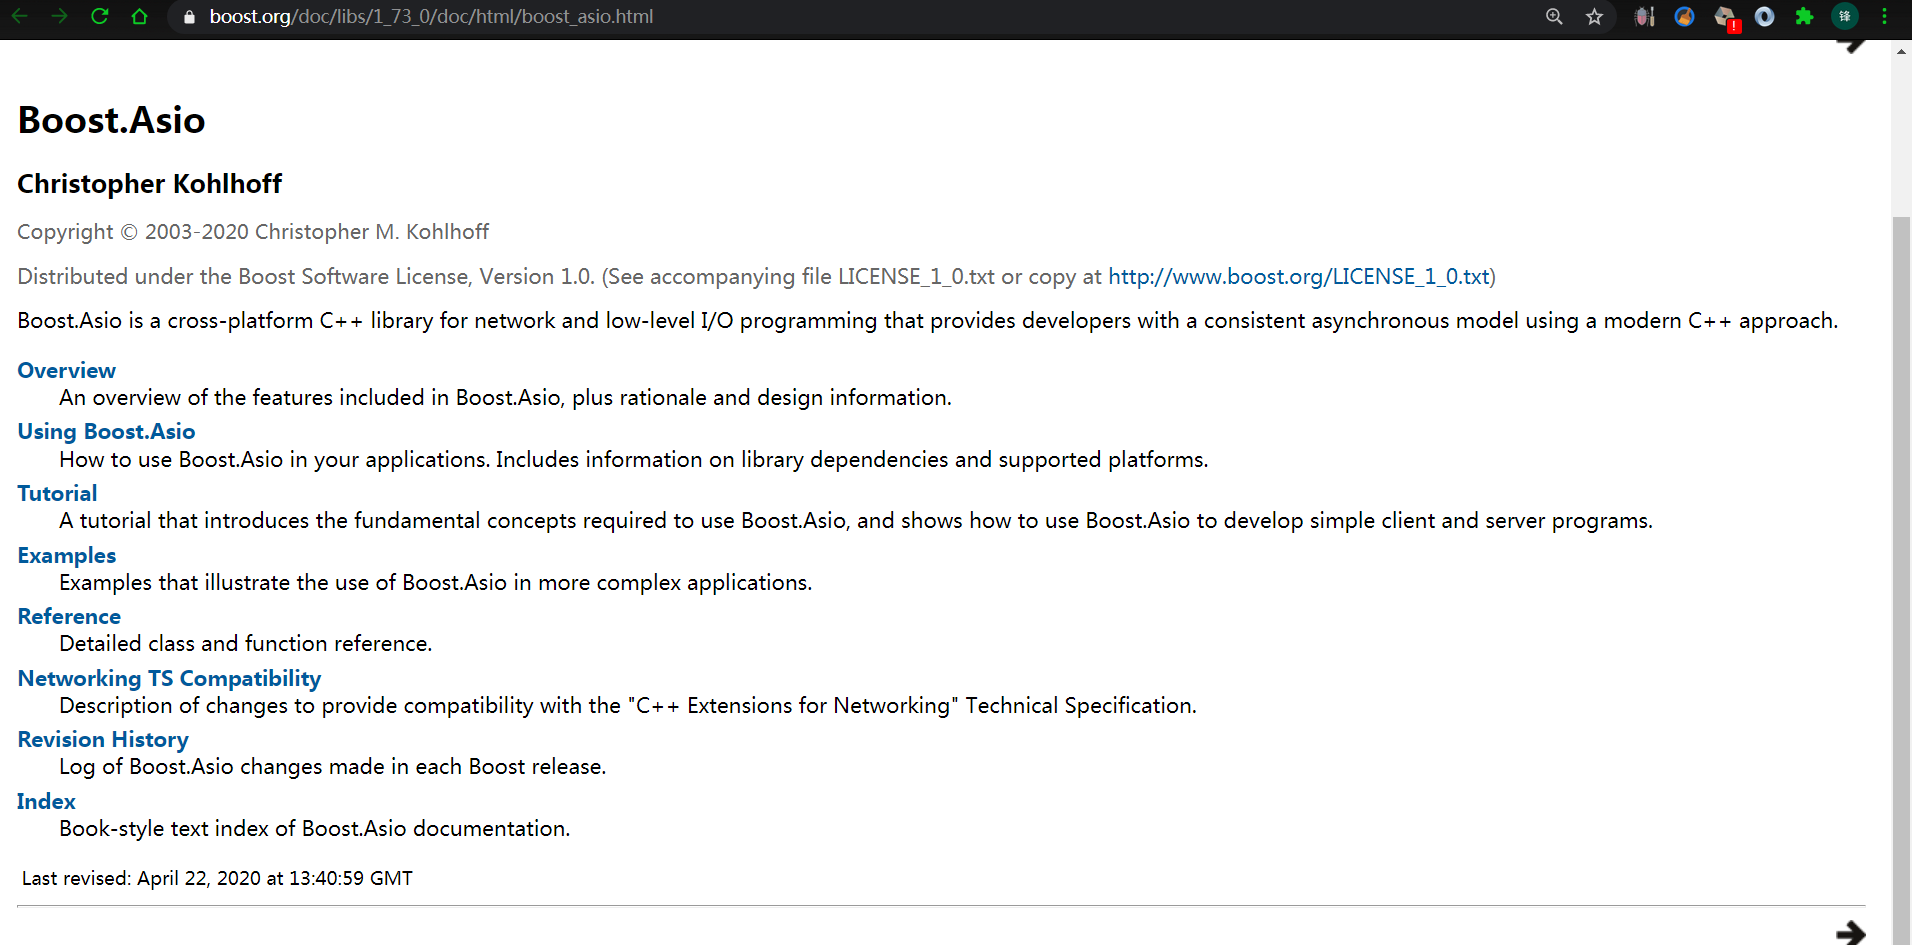Open the Reference section link
The height and width of the screenshot is (945, 1912).
point(69,616)
